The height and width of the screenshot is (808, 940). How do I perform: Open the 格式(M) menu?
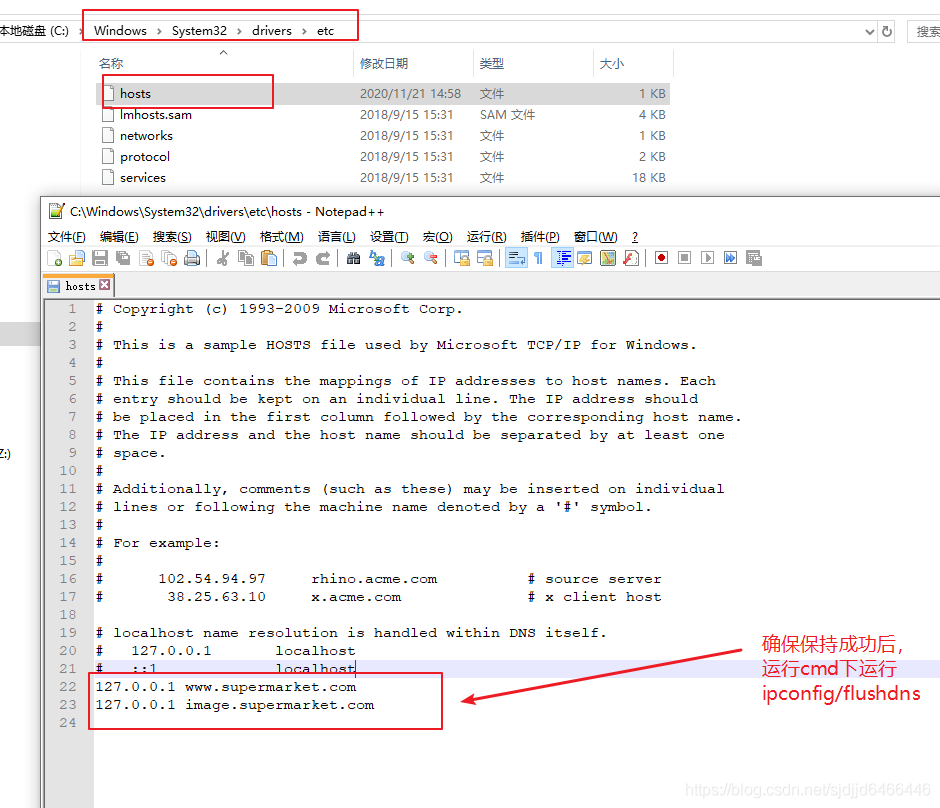pyautogui.click(x=282, y=237)
